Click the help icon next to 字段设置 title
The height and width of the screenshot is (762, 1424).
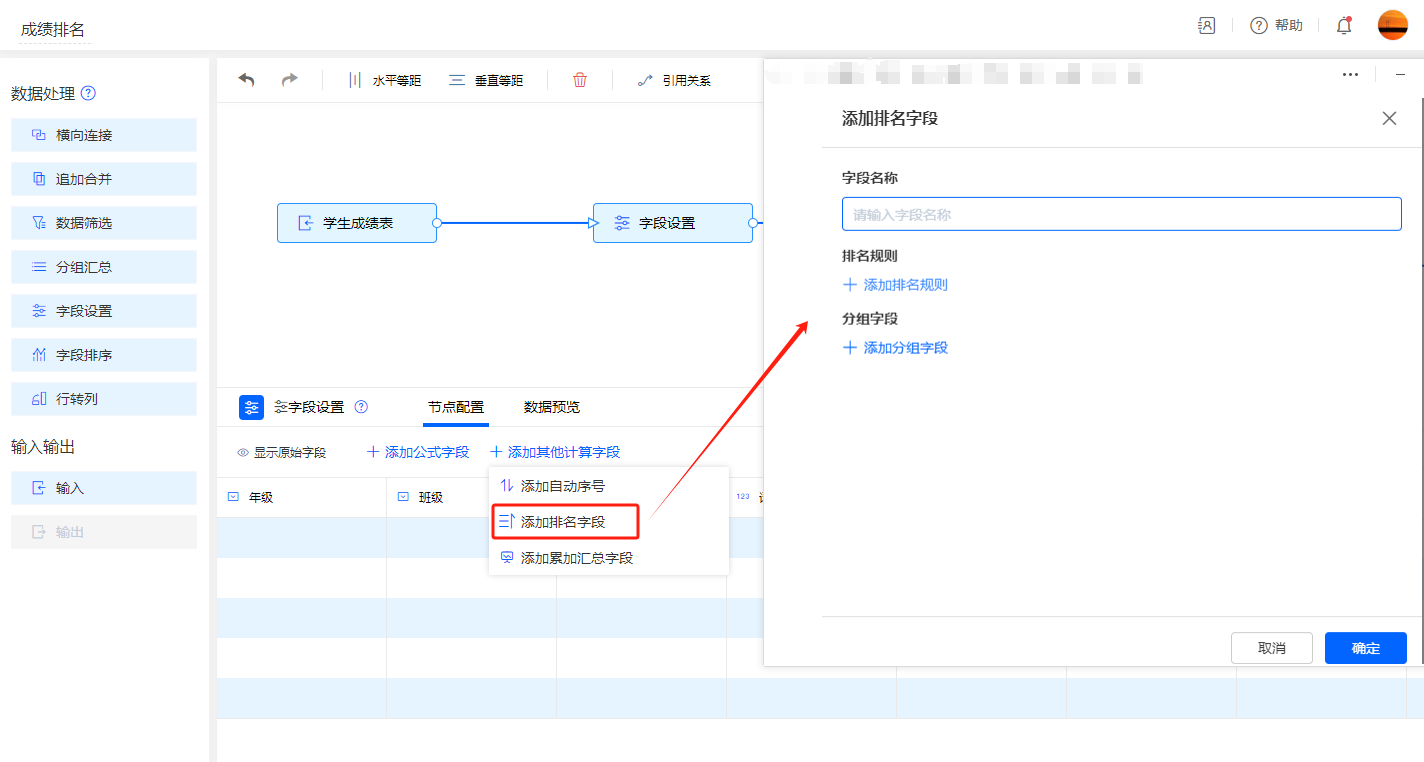click(x=362, y=407)
